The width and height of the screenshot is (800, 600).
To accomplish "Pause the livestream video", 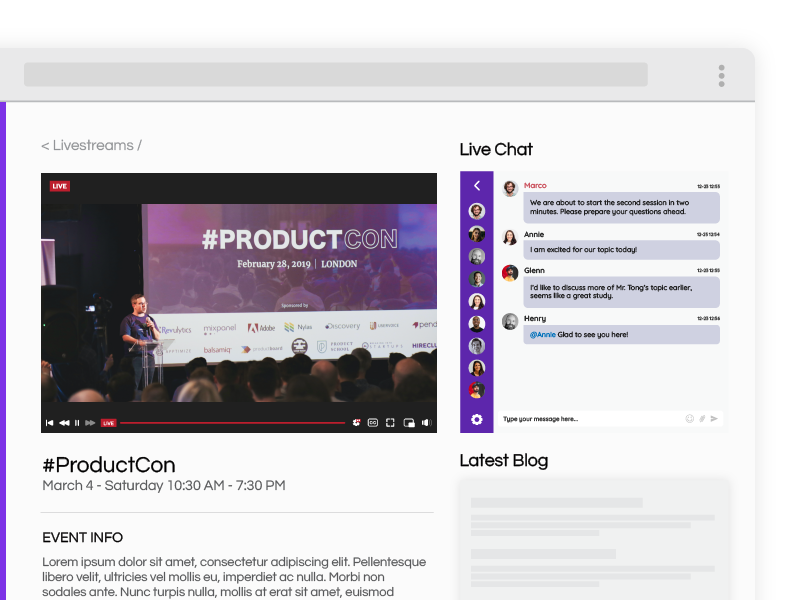I will click(x=77, y=423).
